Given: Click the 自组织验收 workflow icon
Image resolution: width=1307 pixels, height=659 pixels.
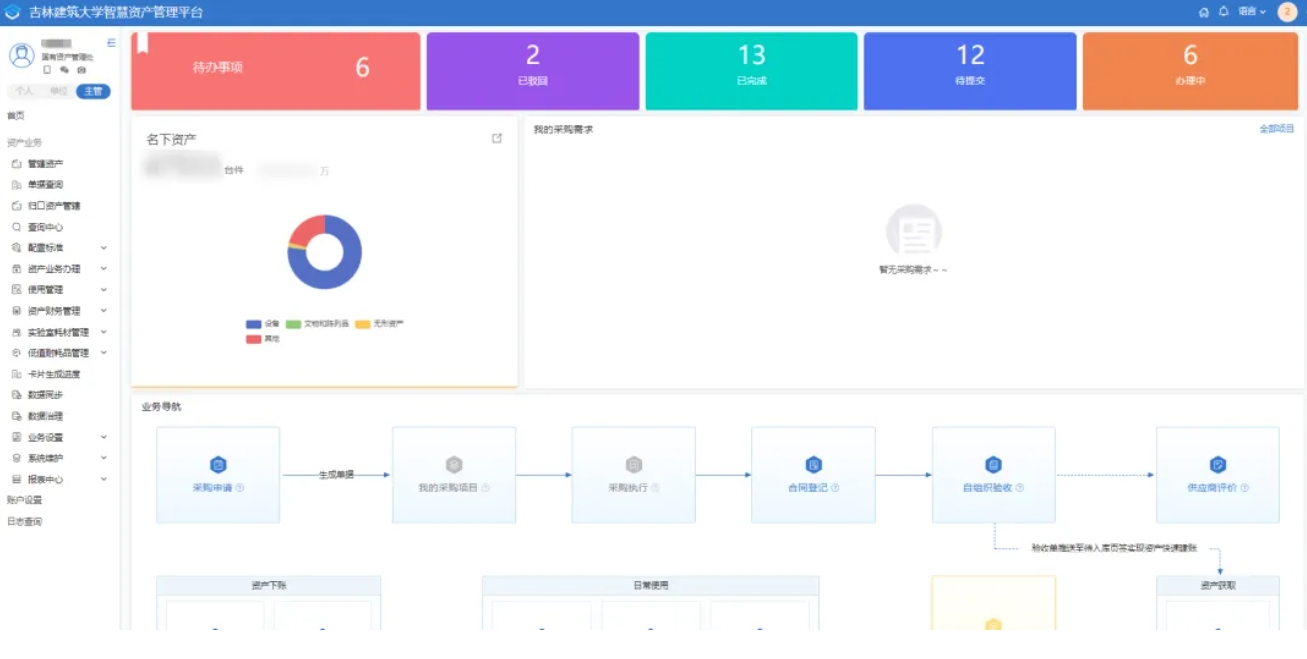Looking at the screenshot, I should (x=993, y=465).
